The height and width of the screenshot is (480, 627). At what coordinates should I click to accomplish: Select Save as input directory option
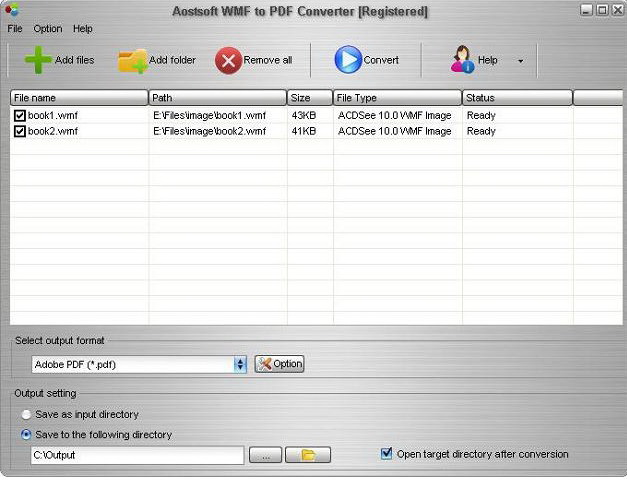[x=26, y=415]
